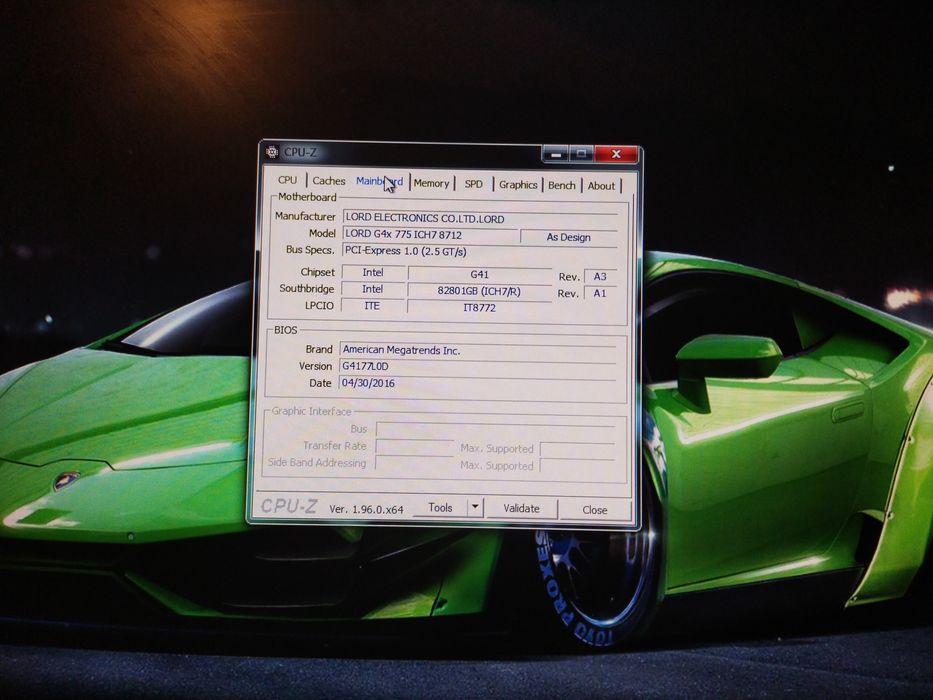Open the Memory tab
Image resolution: width=933 pixels, height=700 pixels.
(431, 183)
